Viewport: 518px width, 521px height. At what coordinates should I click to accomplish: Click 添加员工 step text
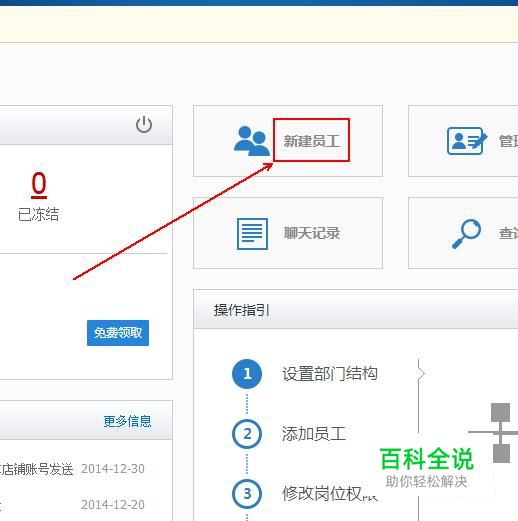click(314, 434)
